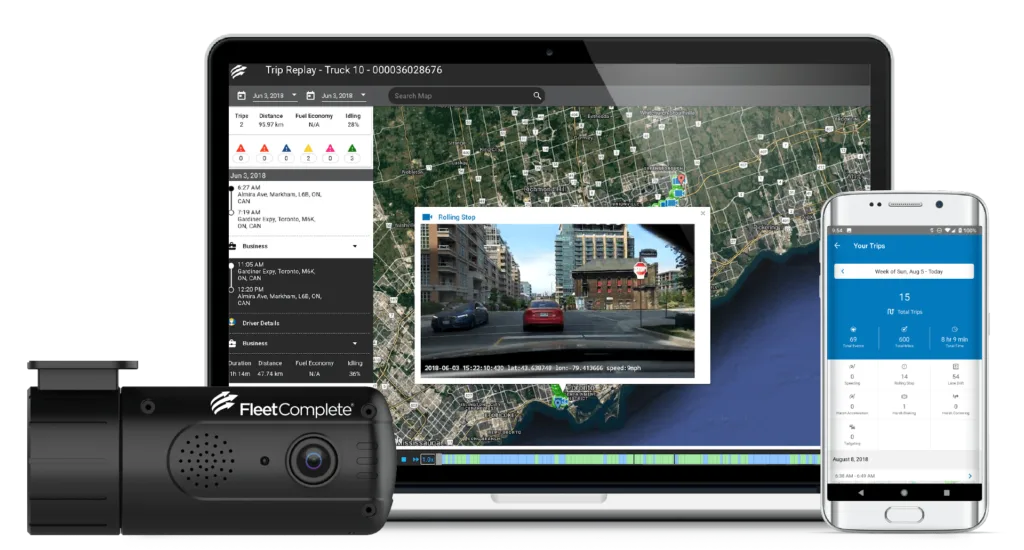Select the 6:27 AM Almira Ave trip entry
Viewport: 1024px width, 550px height.
(x=280, y=194)
